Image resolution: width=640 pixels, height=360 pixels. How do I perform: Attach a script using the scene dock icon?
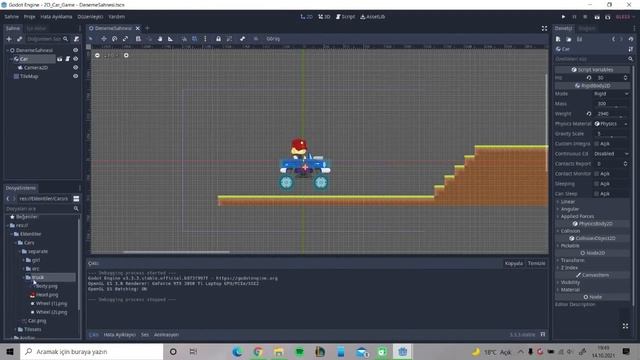(x=76, y=39)
